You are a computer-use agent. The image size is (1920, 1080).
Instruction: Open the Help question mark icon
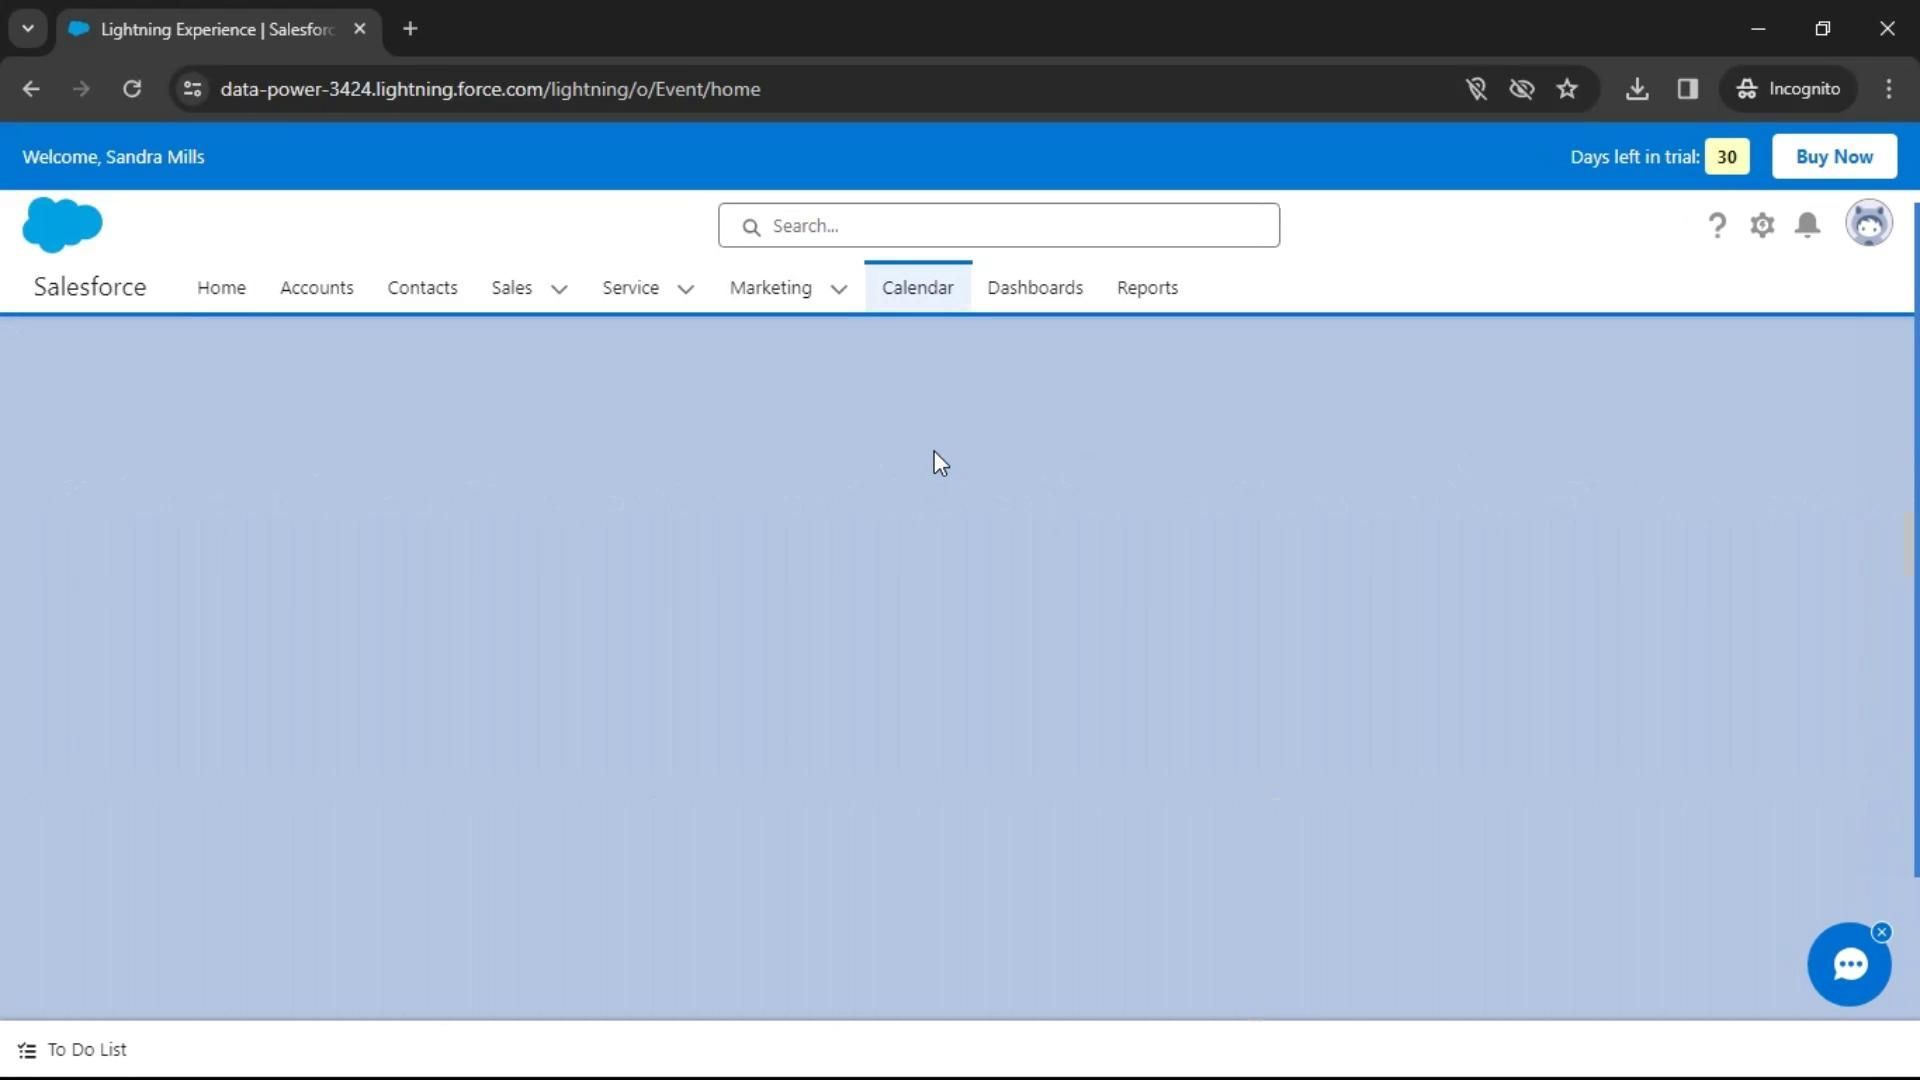click(1717, 226)
